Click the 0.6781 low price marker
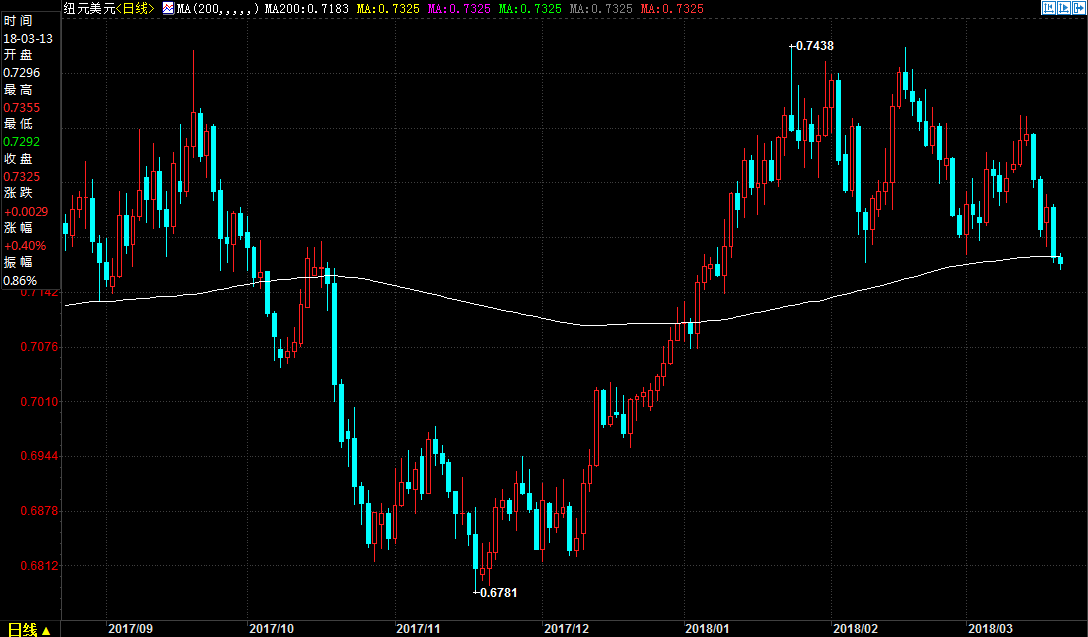 498,593
